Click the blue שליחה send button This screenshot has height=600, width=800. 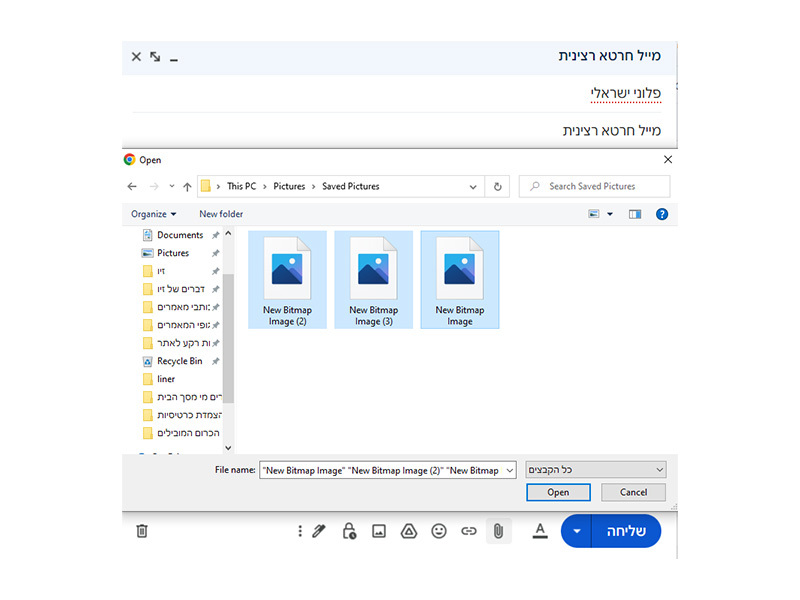point(626,531)
